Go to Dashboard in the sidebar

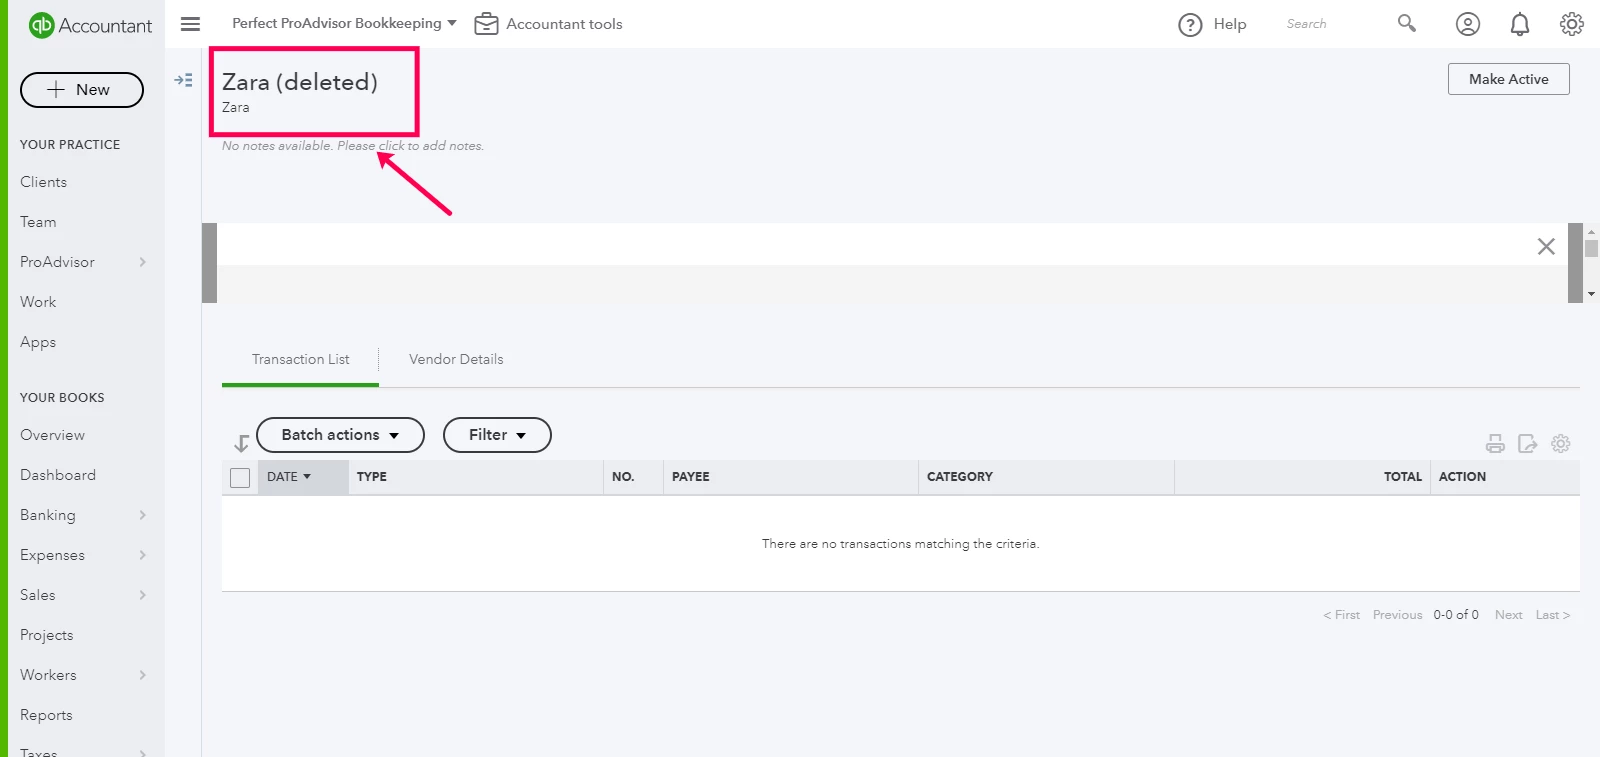tap(58, 475)
